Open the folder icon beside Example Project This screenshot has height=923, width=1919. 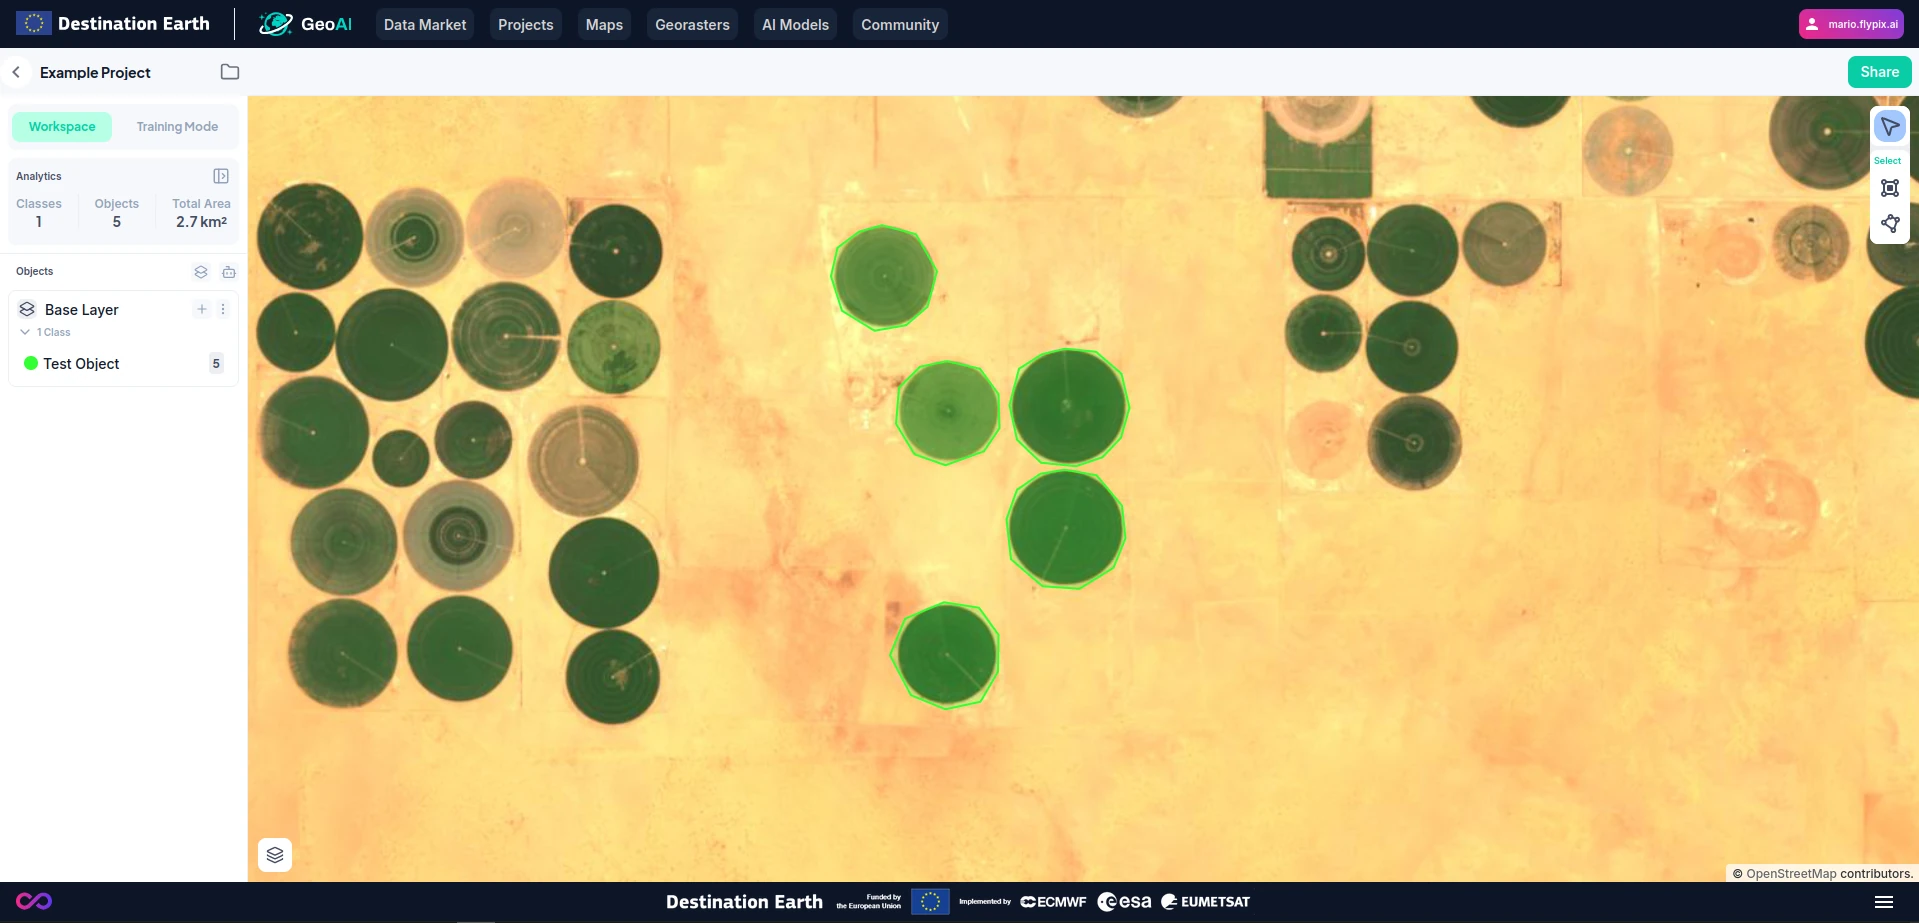(x=230, y=72)
